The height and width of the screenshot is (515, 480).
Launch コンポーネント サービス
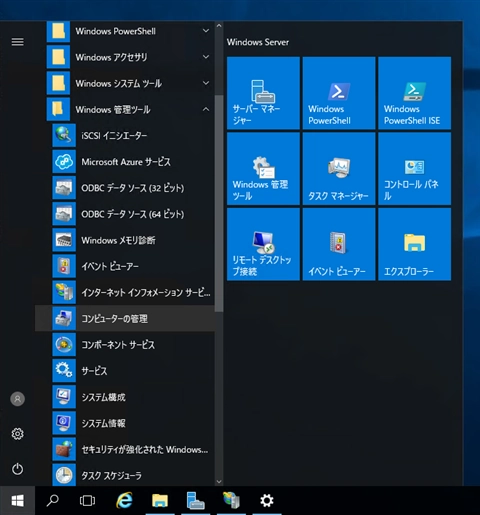click(125, 345)
